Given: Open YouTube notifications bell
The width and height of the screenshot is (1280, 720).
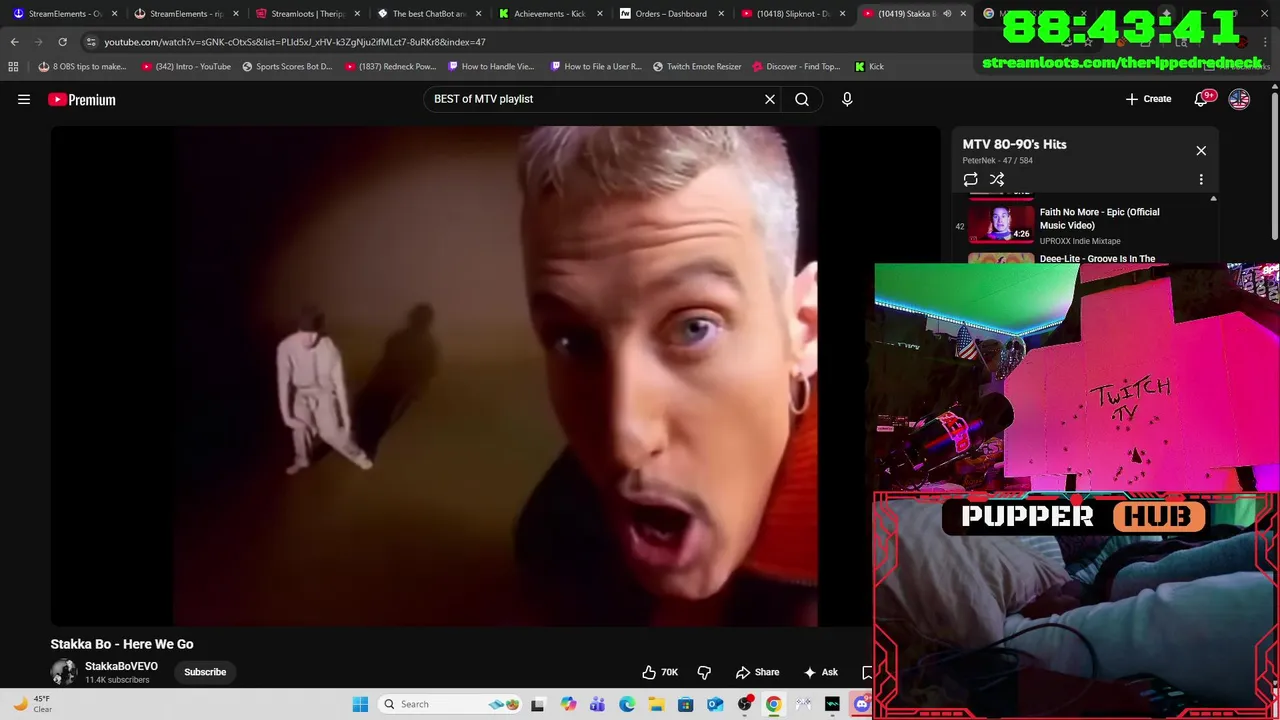Looking at the screenshot, I should point(1201,99).
